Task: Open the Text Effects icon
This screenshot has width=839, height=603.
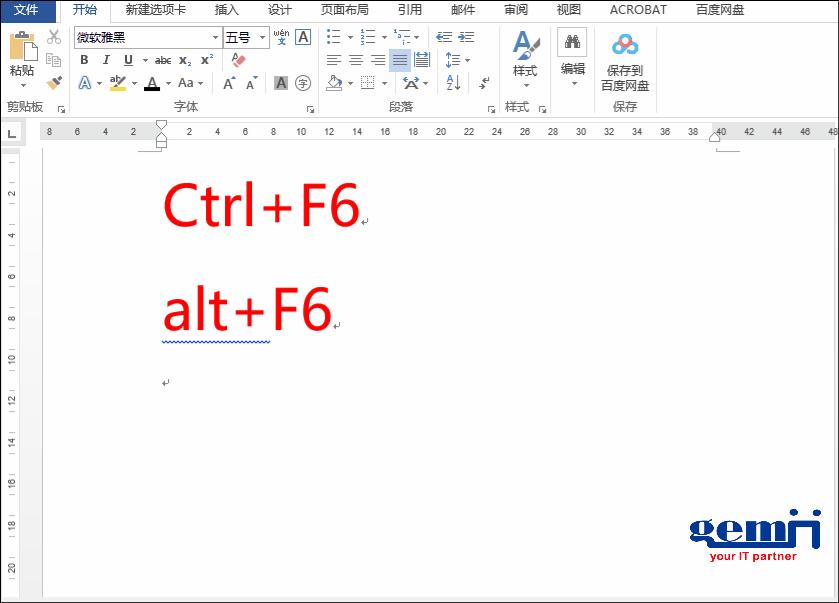Action: coord(85,81)
